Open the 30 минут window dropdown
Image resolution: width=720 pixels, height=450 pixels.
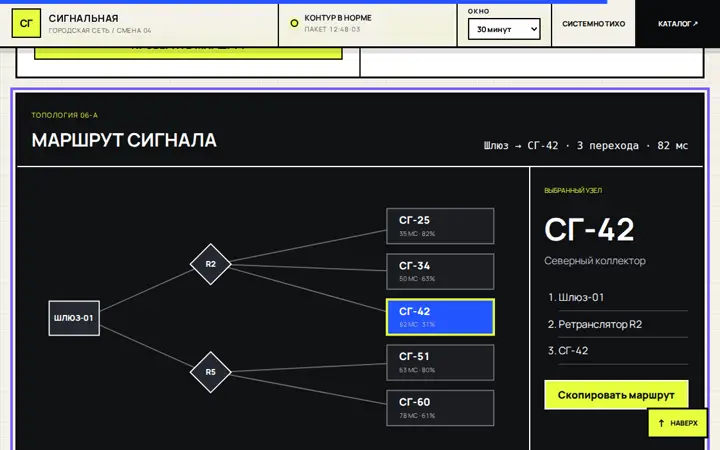tap(504, 29)
